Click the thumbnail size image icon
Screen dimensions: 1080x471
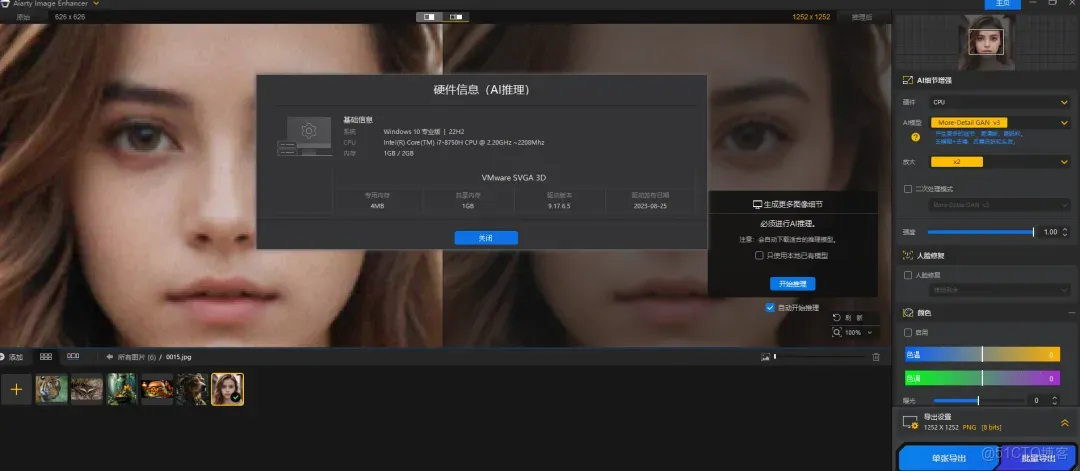(765, 357)
